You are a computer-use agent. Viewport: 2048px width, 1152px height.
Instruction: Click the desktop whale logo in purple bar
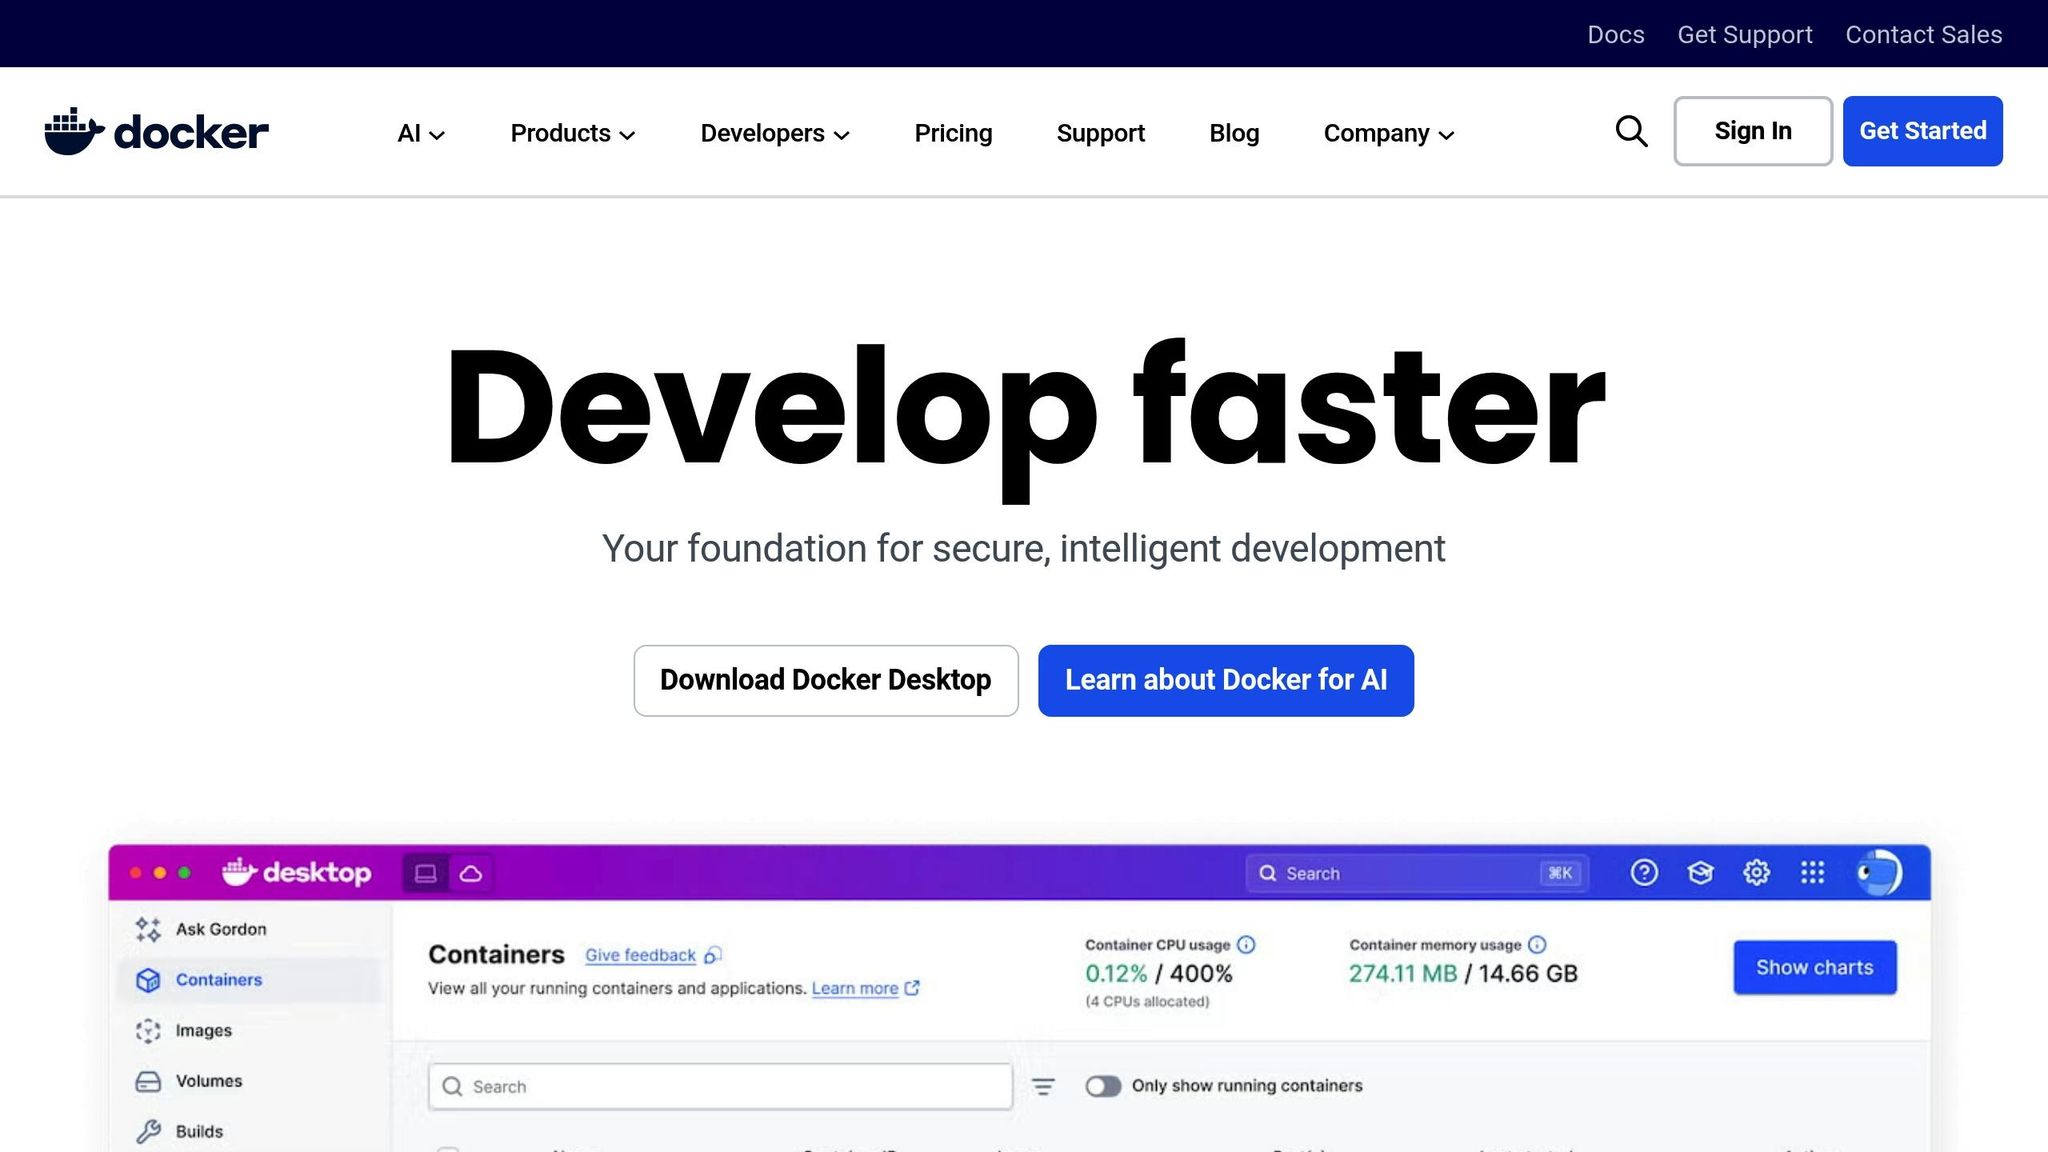[x=296, y=873]
